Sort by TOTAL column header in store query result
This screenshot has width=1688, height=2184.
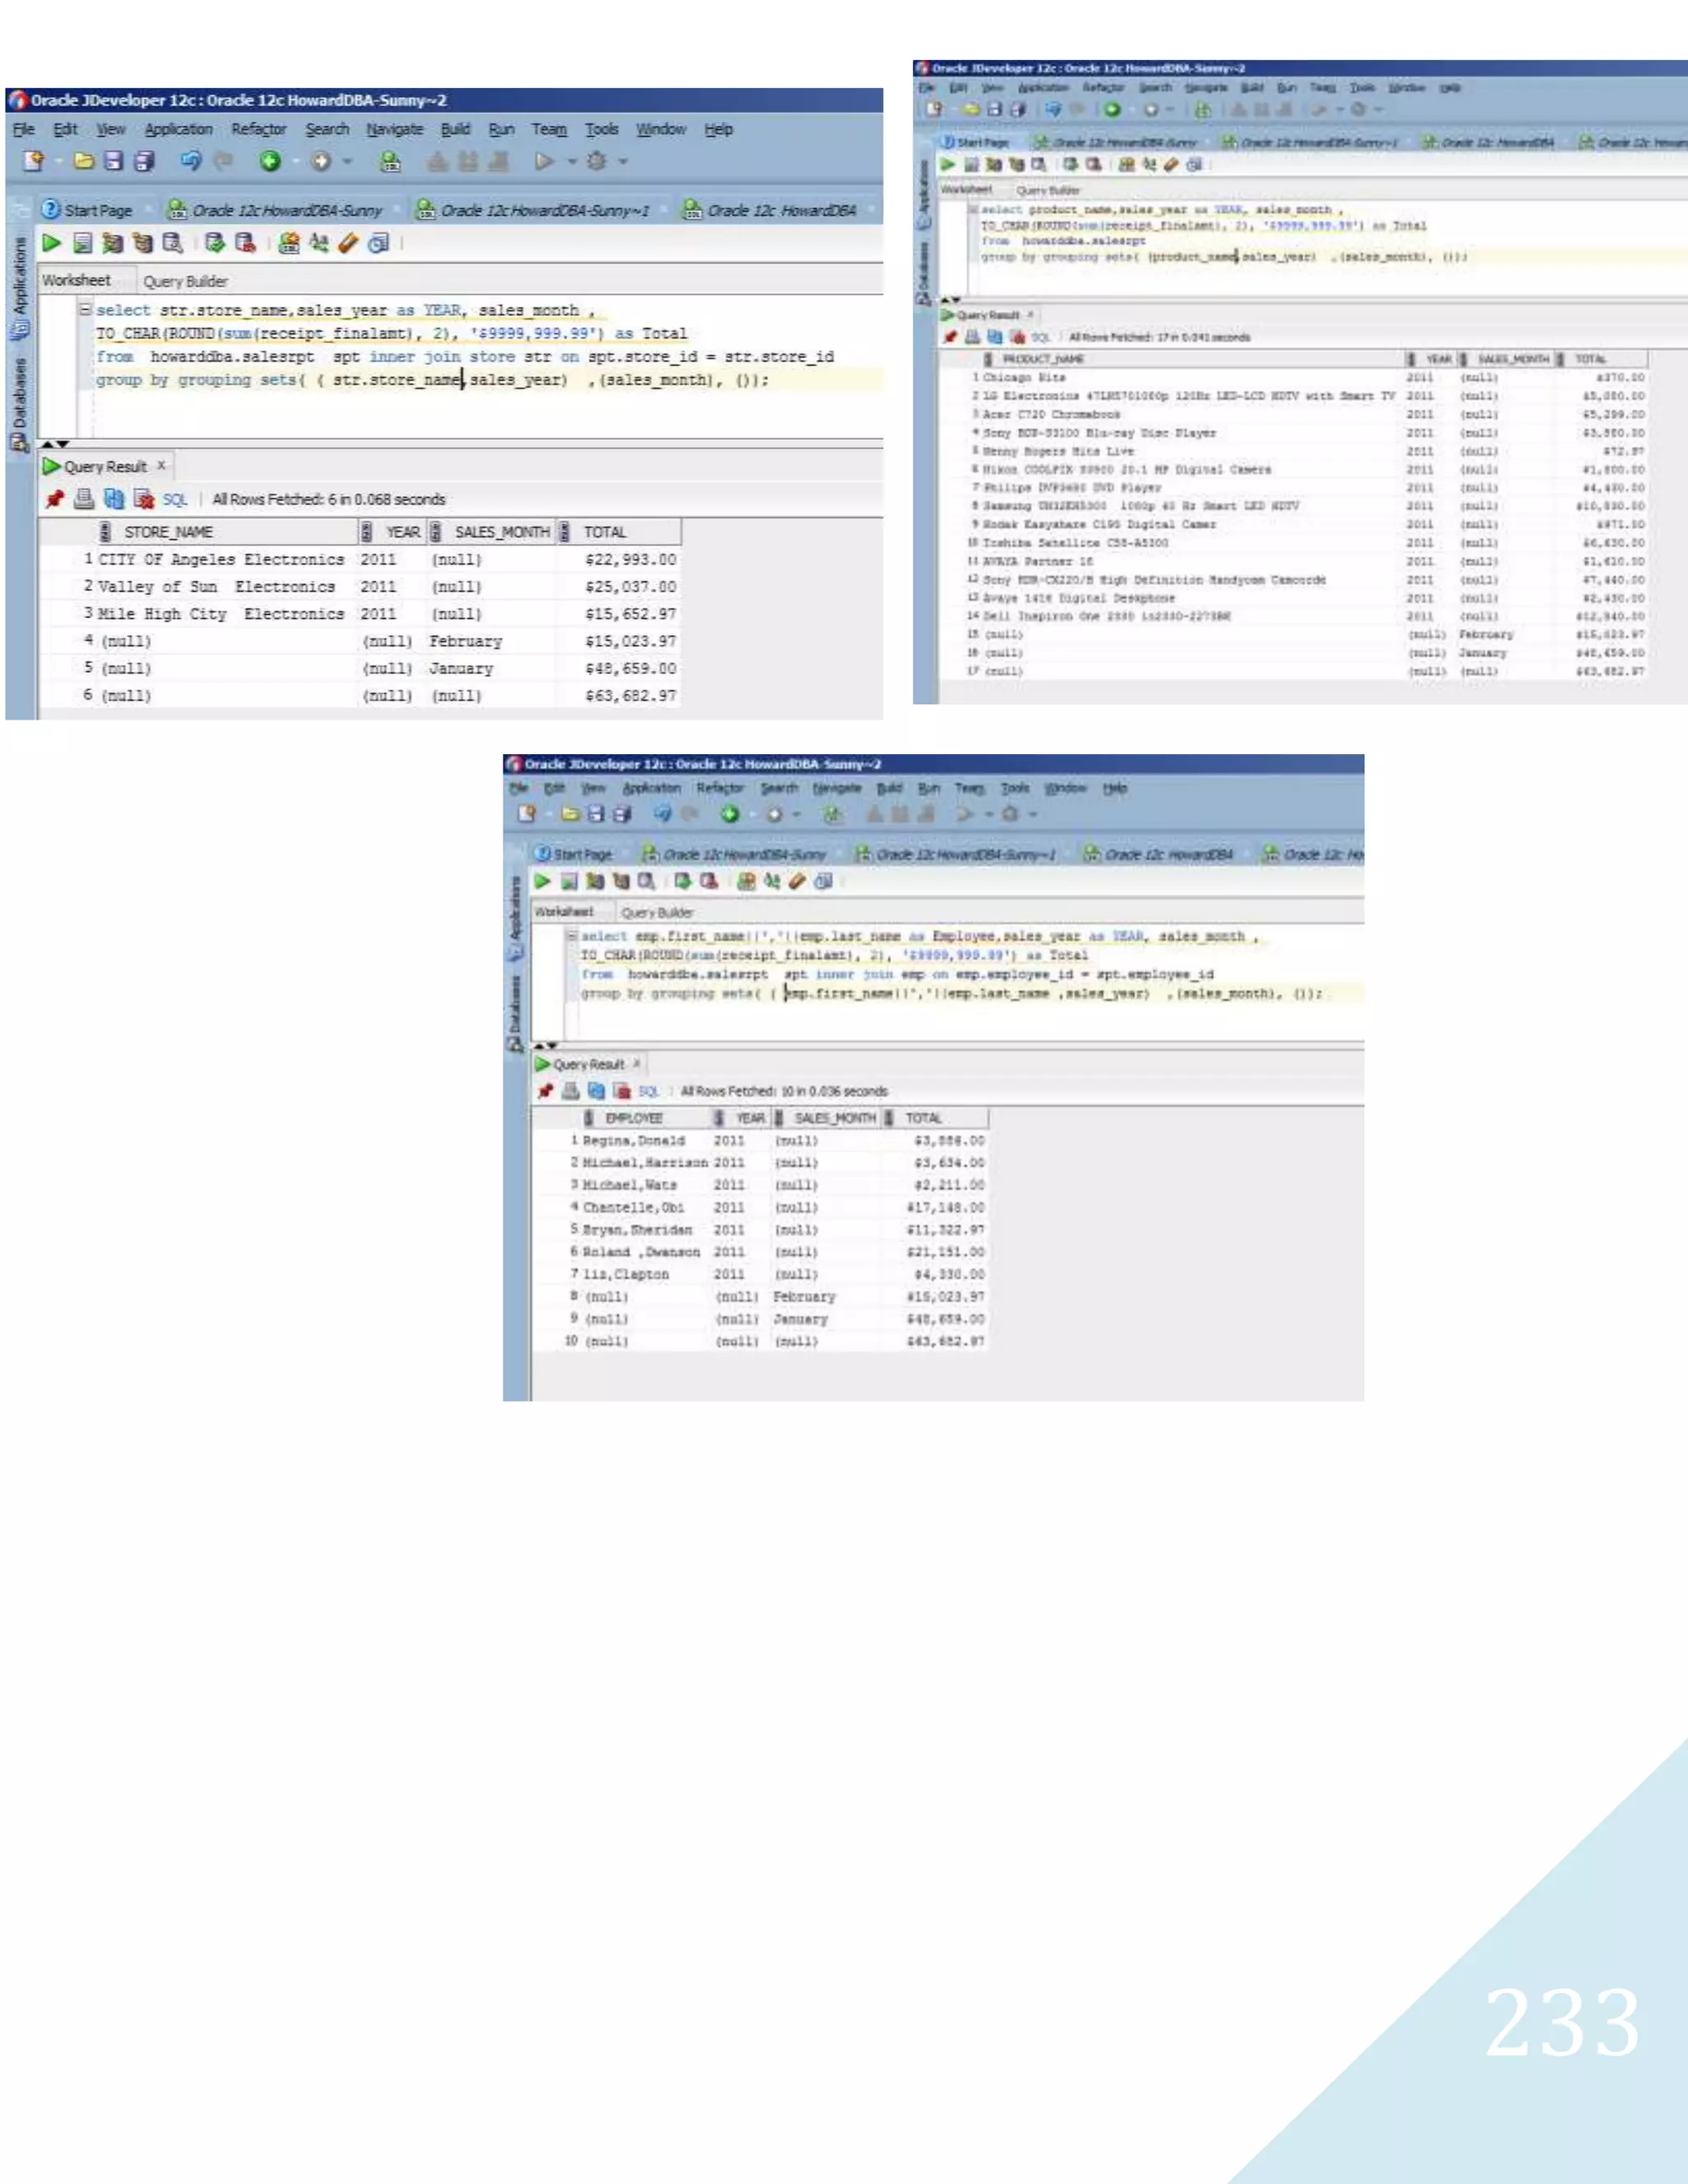(x=620, y=532)
